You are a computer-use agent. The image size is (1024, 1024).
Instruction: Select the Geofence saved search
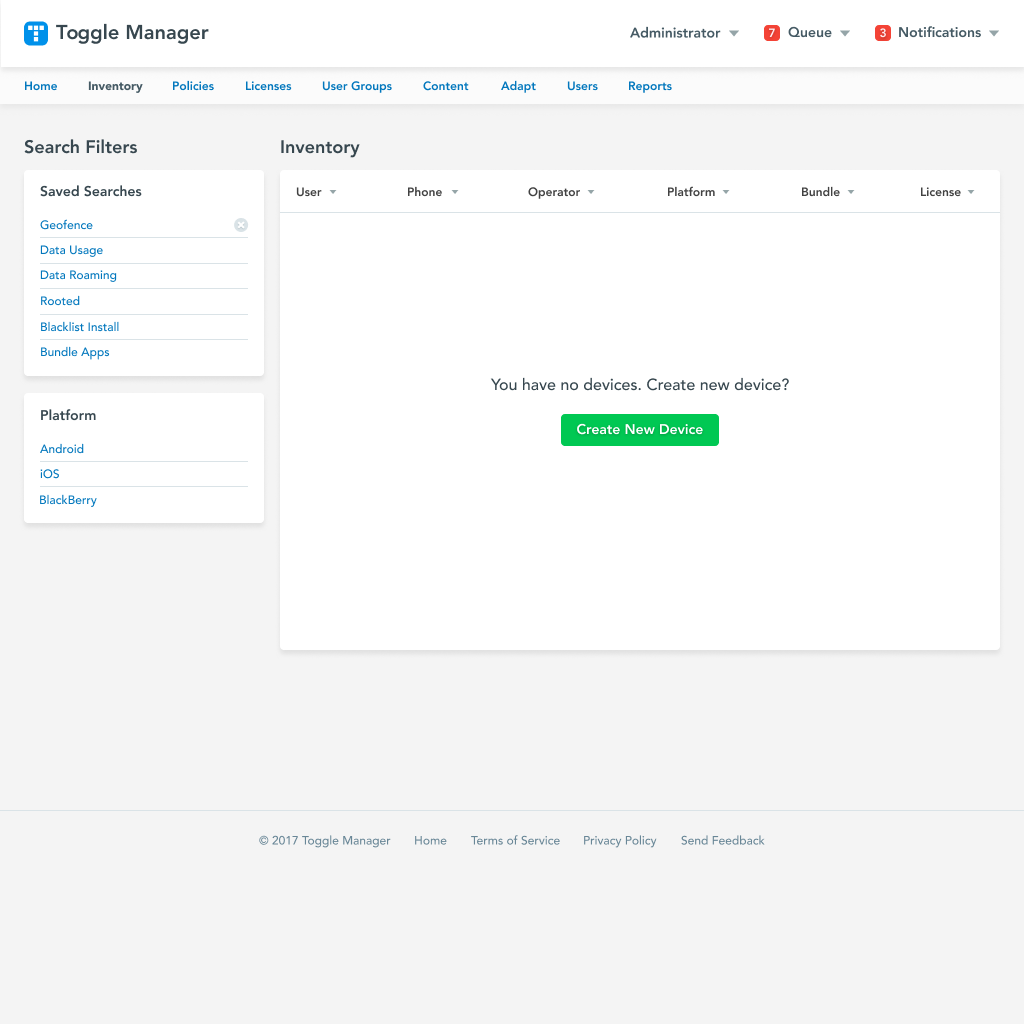tap(66, 225)
